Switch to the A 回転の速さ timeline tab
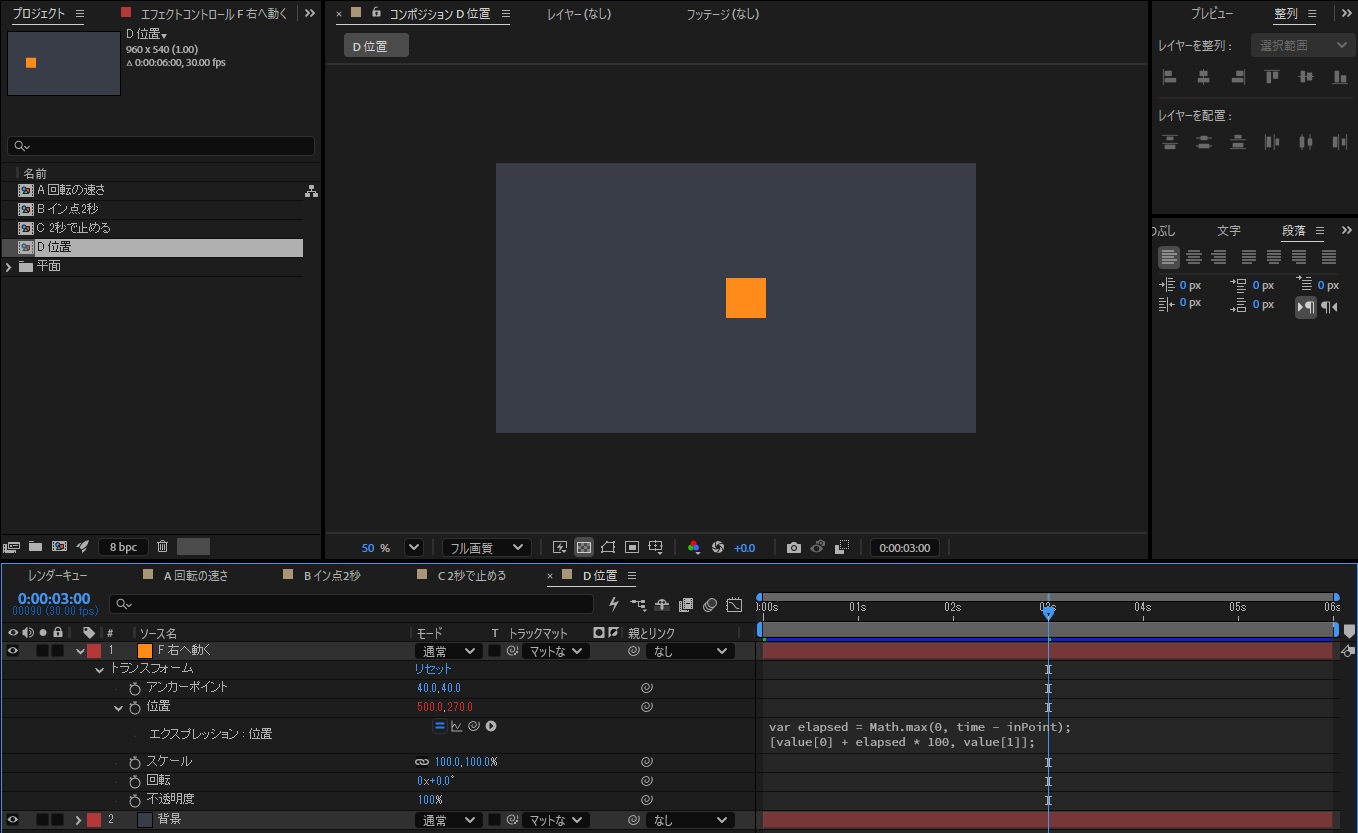1358x833 pixels. point(196,575)
